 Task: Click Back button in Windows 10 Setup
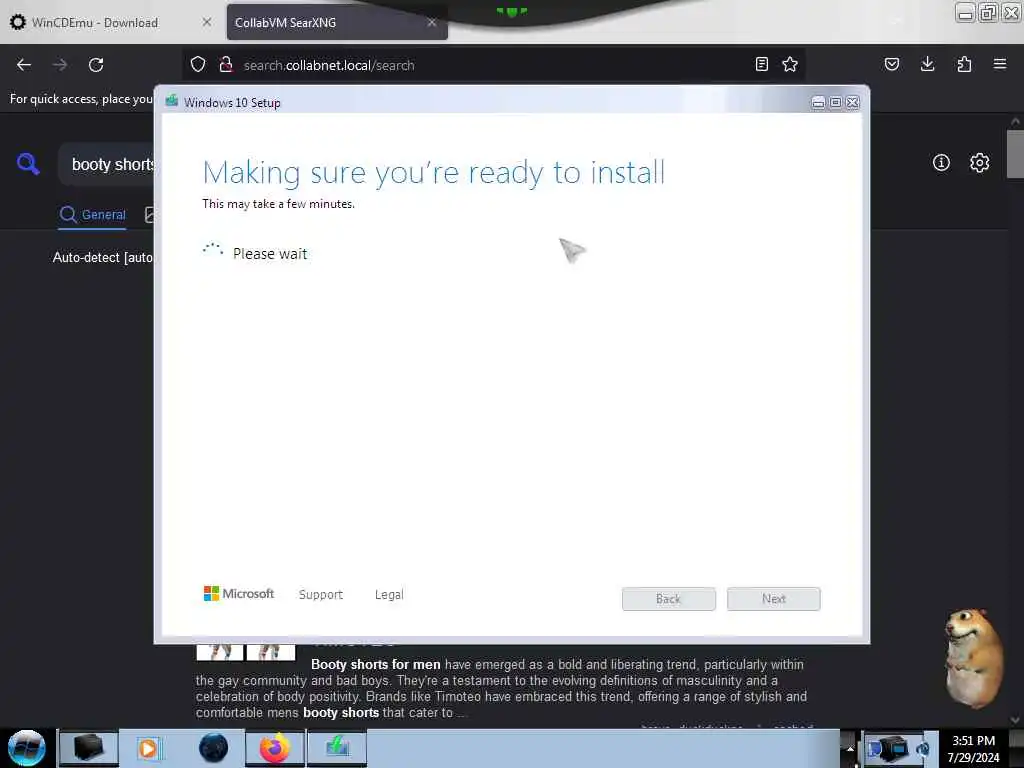pos(669,599)
